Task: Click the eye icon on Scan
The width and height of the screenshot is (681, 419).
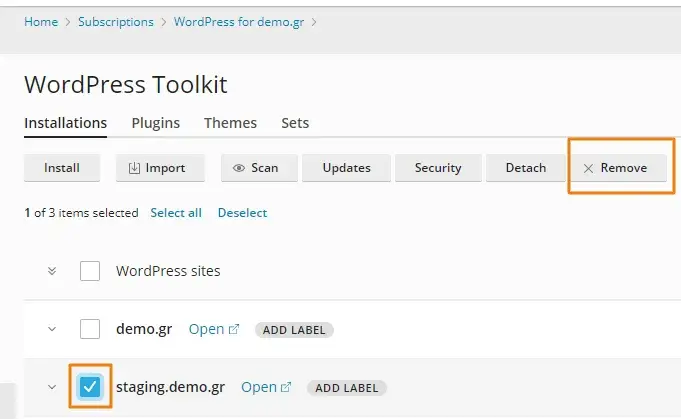Action: (238, 168)
